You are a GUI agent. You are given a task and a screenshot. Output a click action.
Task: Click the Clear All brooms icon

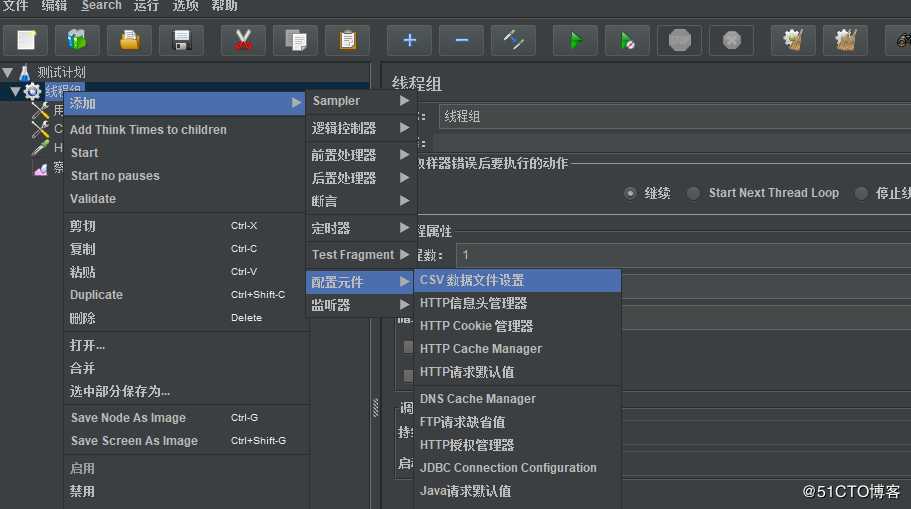coord(845,41)
